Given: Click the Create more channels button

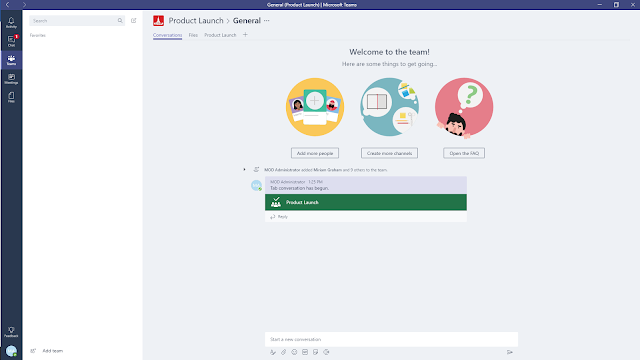Looking at the screenshot, I should tap(389, 153).
